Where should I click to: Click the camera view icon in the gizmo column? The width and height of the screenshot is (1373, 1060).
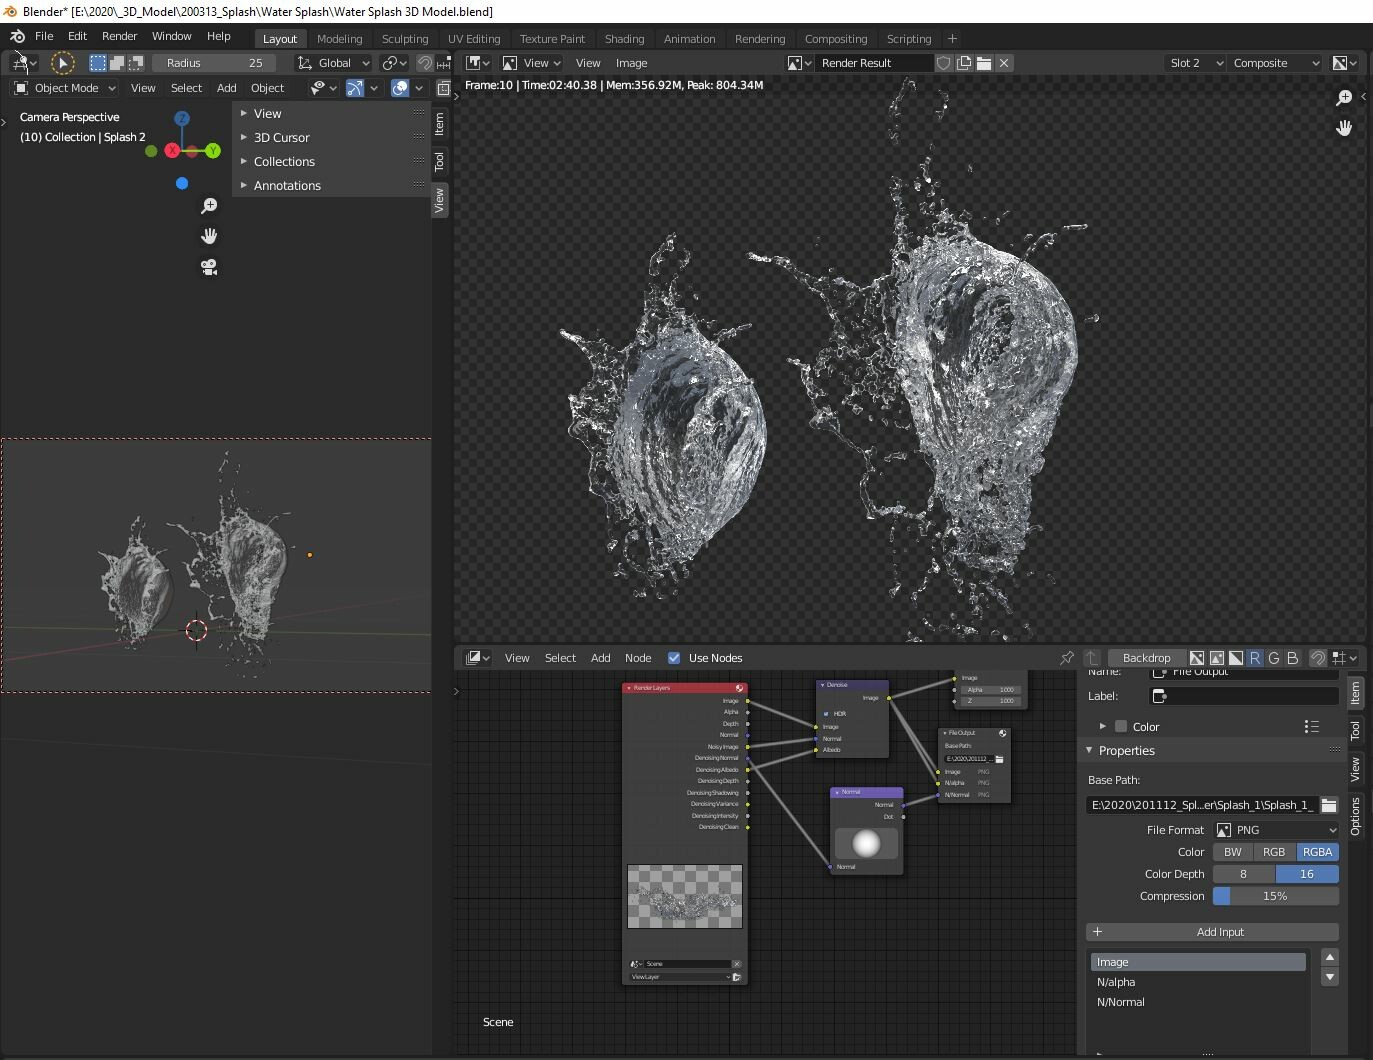209,267
